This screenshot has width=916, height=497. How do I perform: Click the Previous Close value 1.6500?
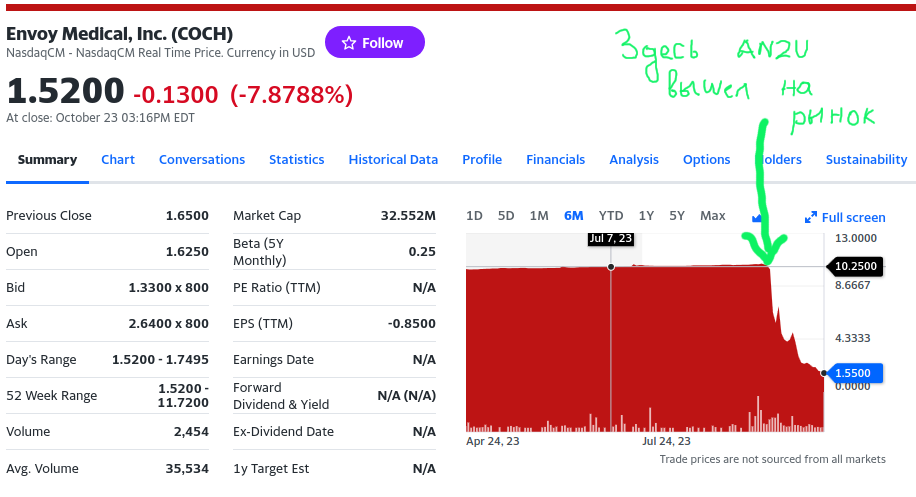click(x=187, y=216)
